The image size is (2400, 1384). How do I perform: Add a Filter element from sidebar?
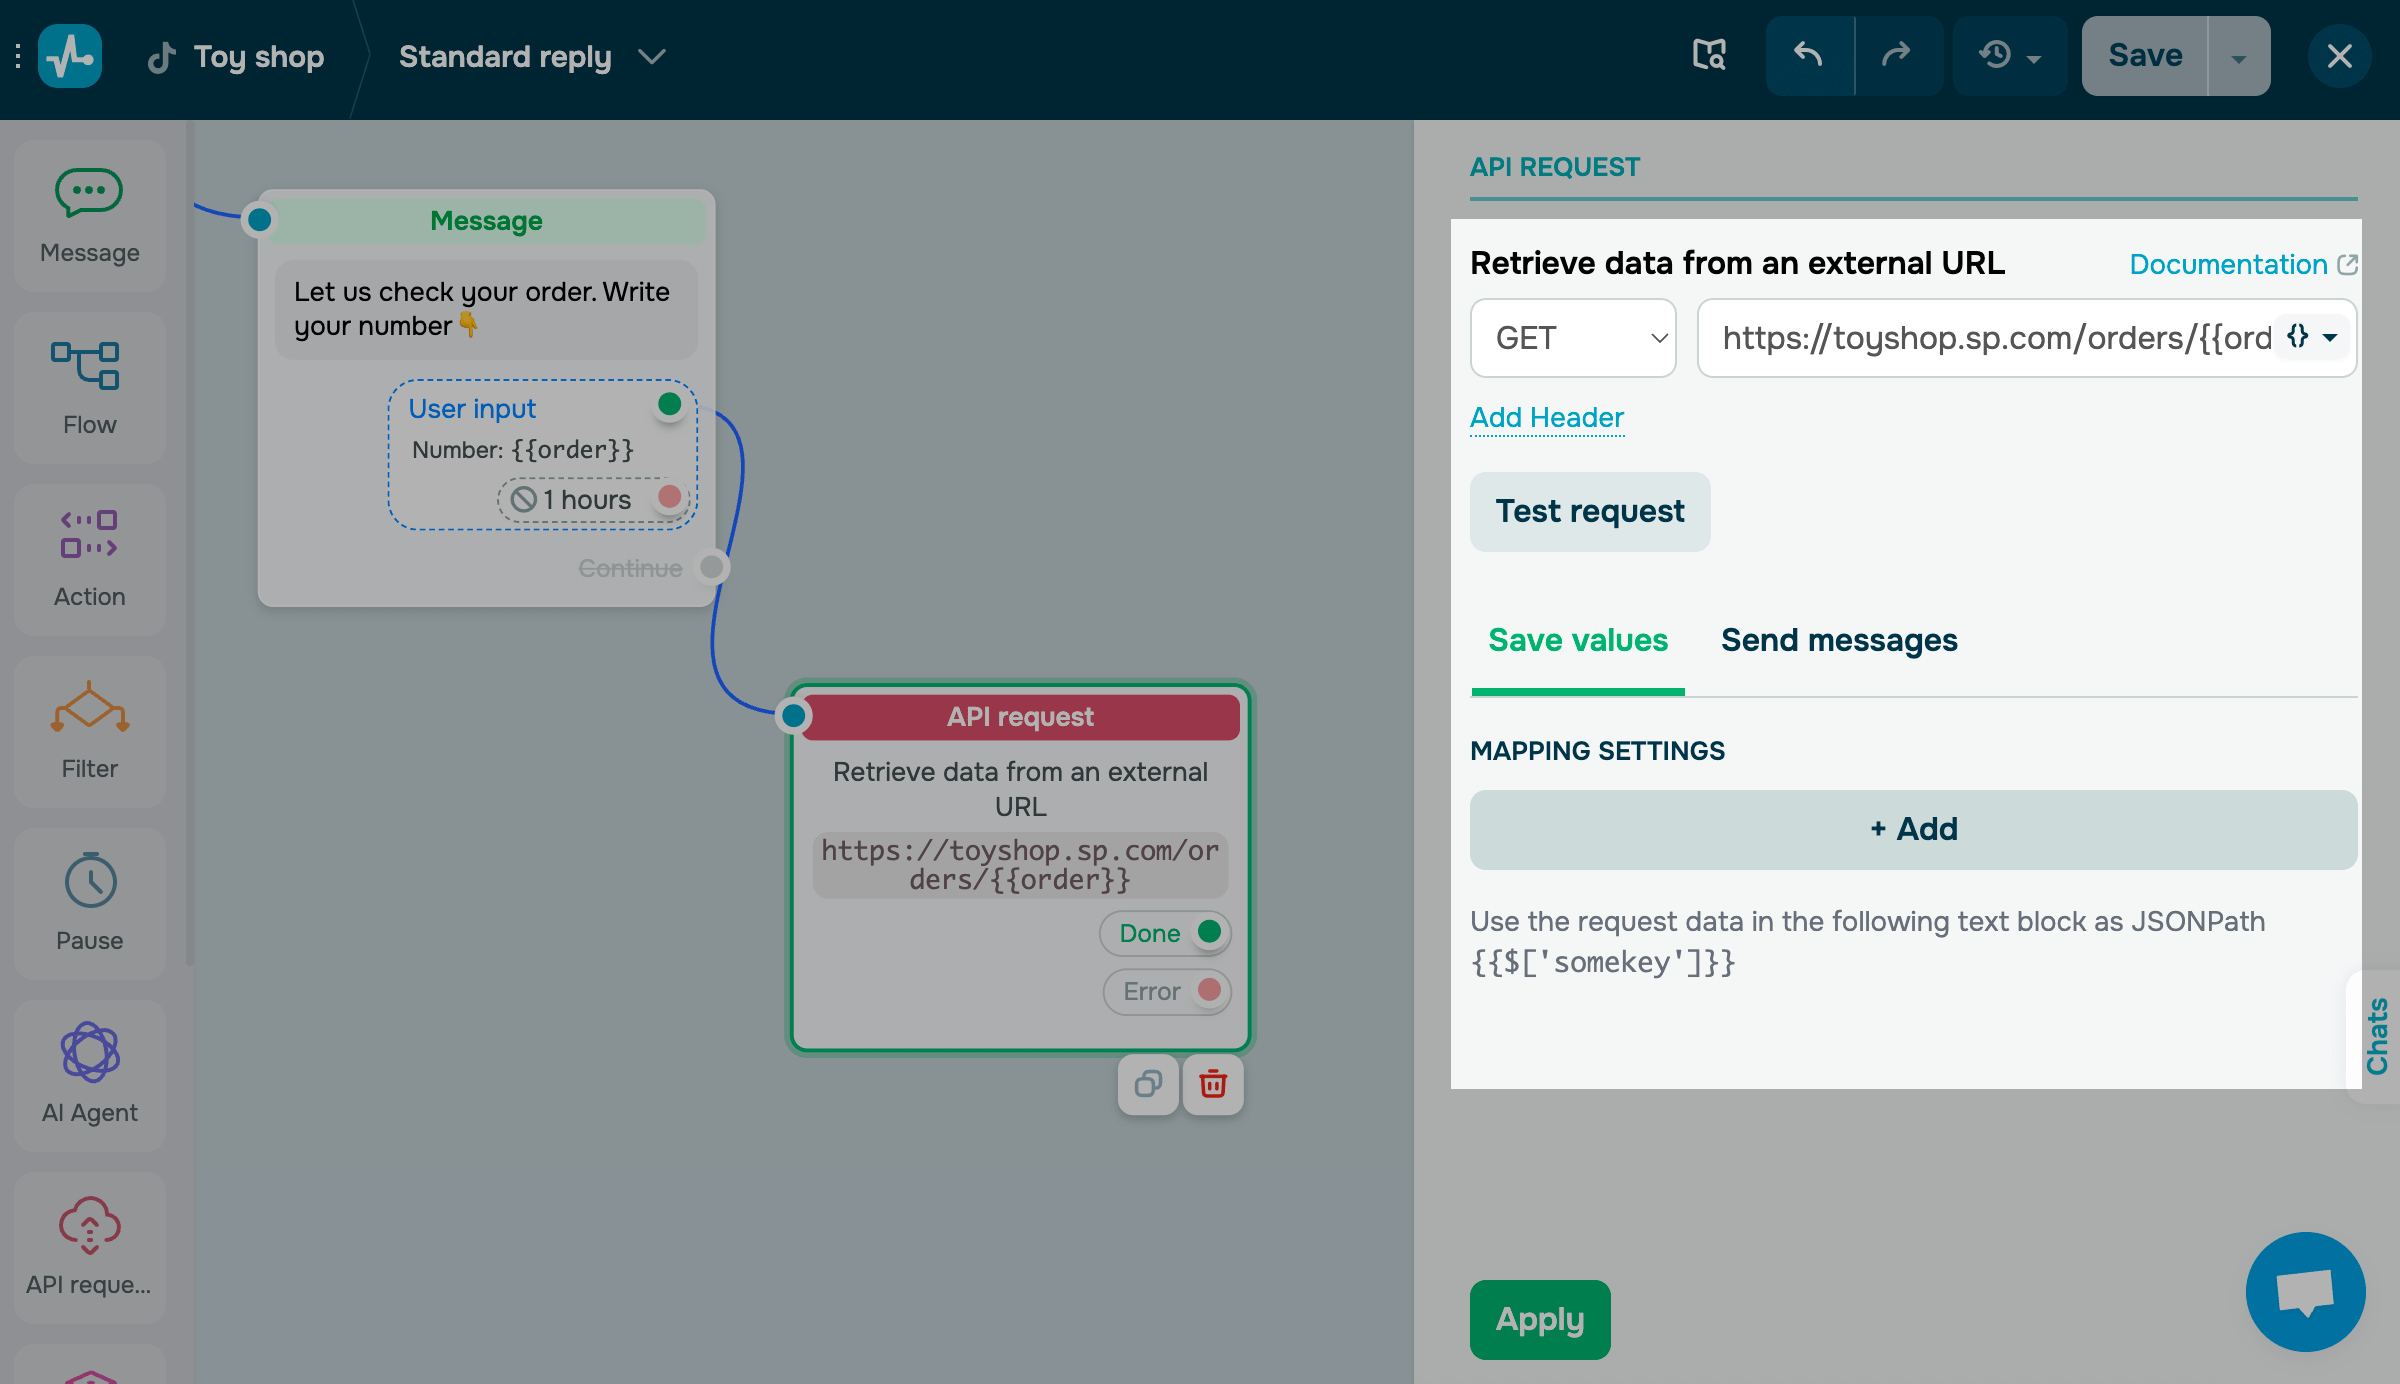tap(89, 731)
